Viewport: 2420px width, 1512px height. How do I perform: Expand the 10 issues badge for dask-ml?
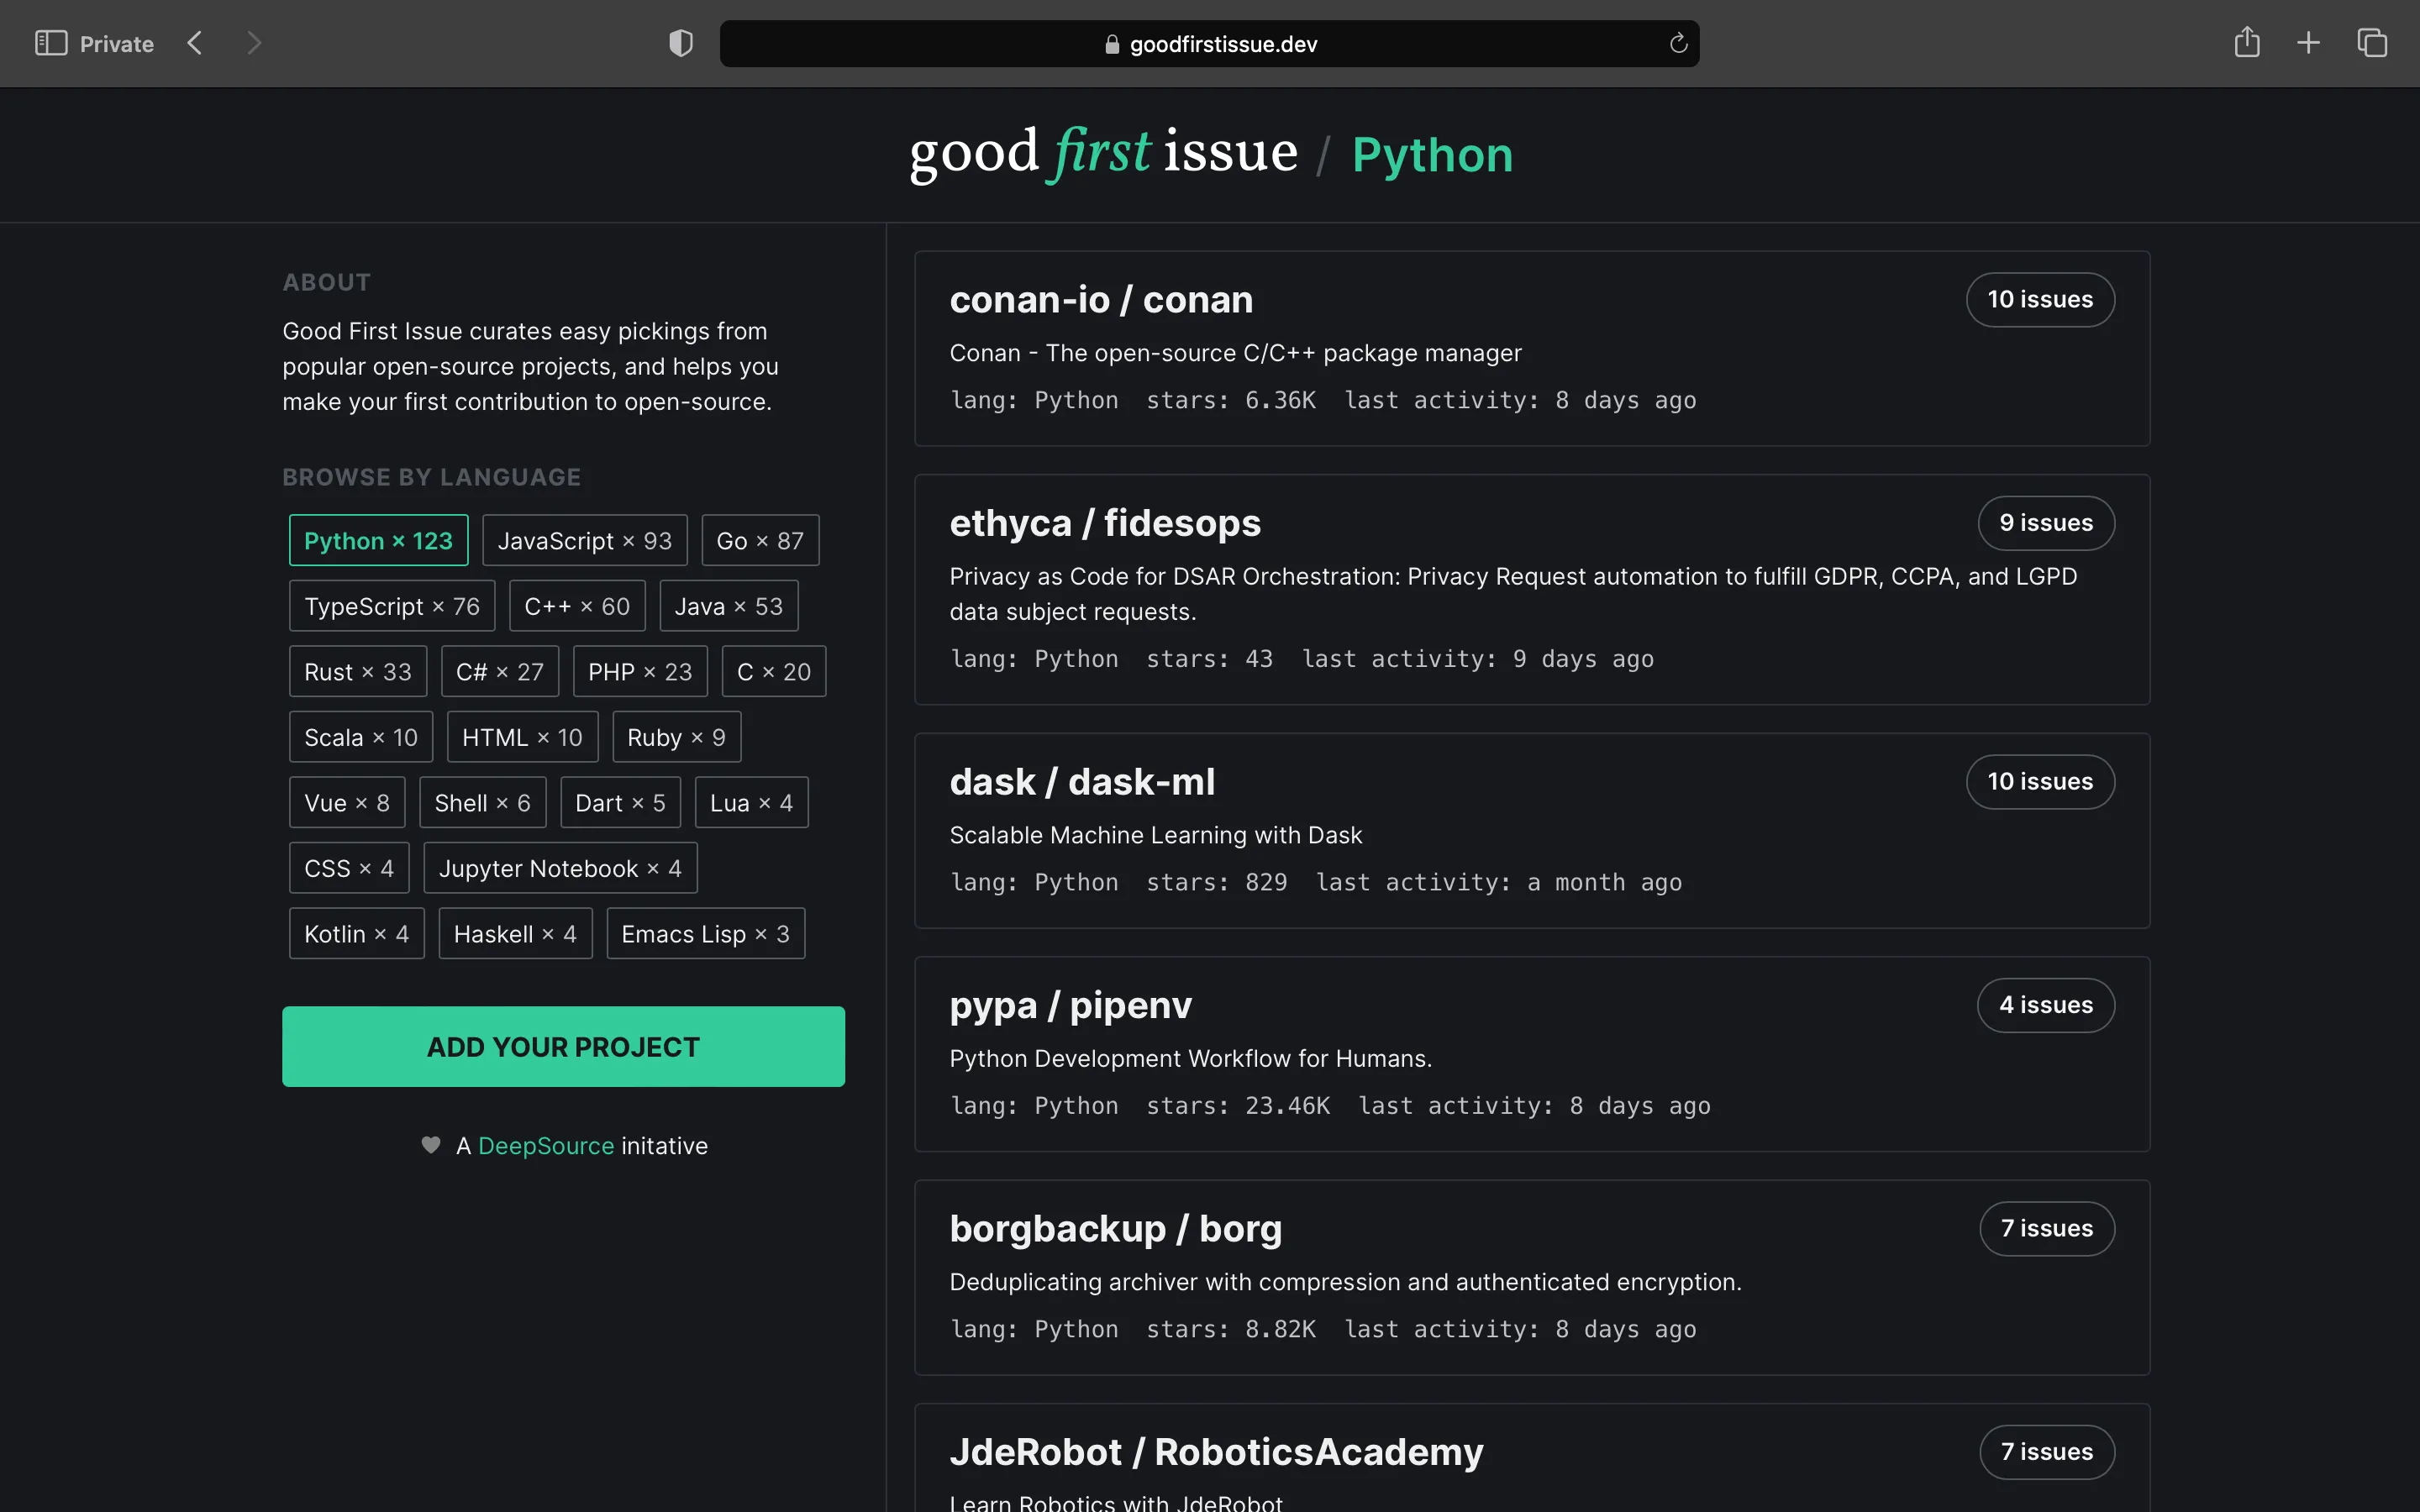click(2040, 781)
